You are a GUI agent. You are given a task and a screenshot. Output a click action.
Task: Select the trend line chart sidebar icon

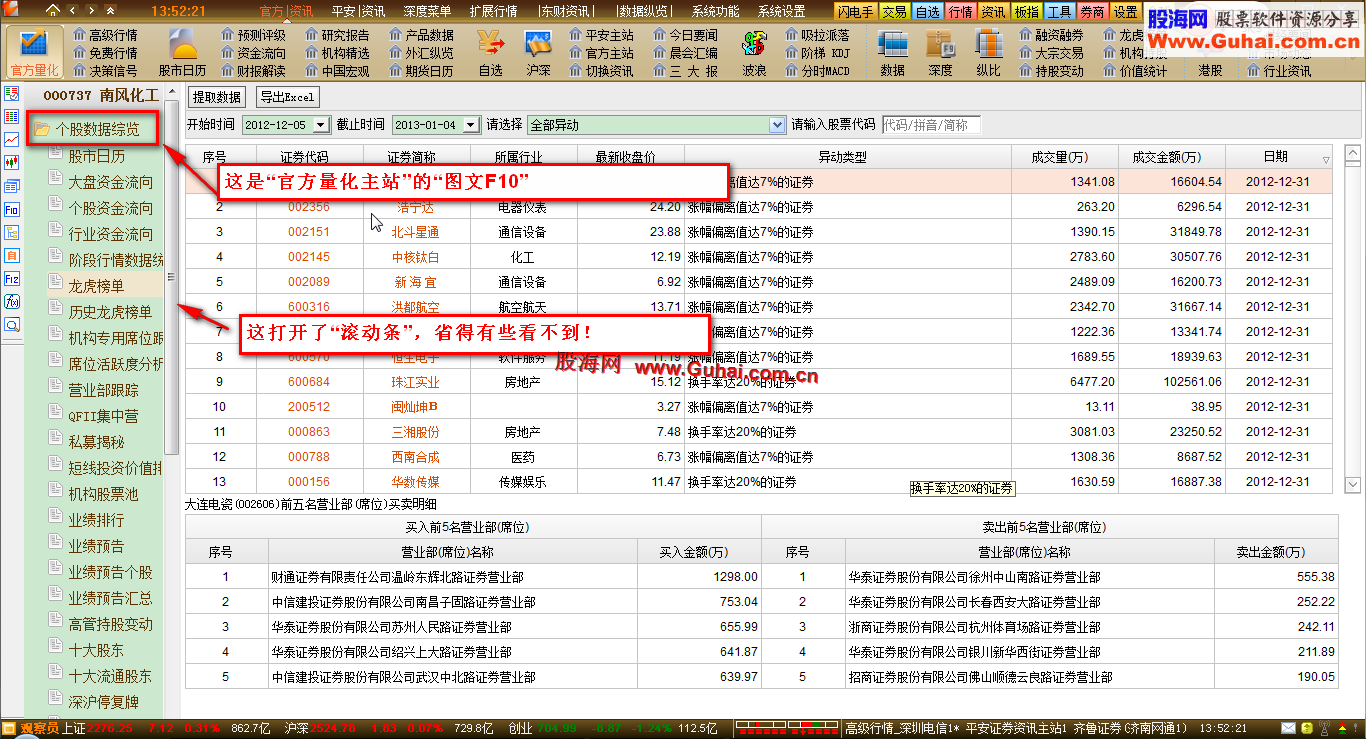click(x=12, y=139)
